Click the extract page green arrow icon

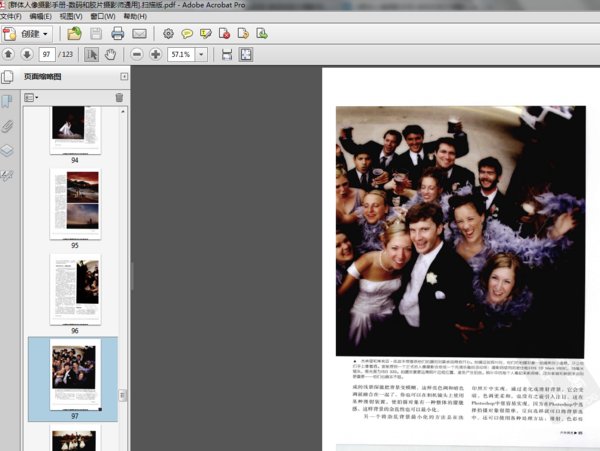coord(262,34)
